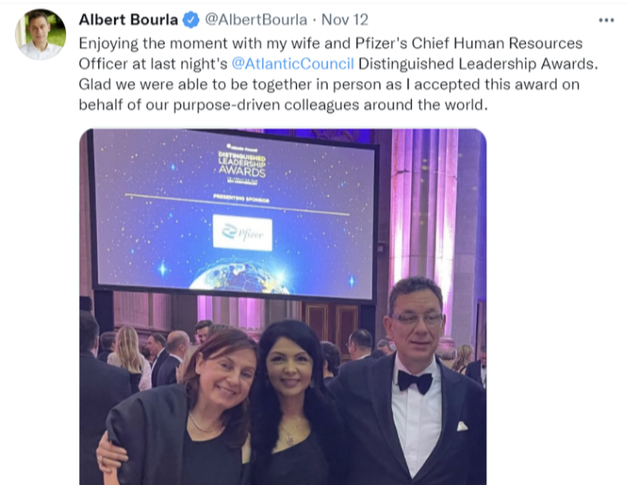
Task: Click the blue verified badge
Action: pos(191,20)
